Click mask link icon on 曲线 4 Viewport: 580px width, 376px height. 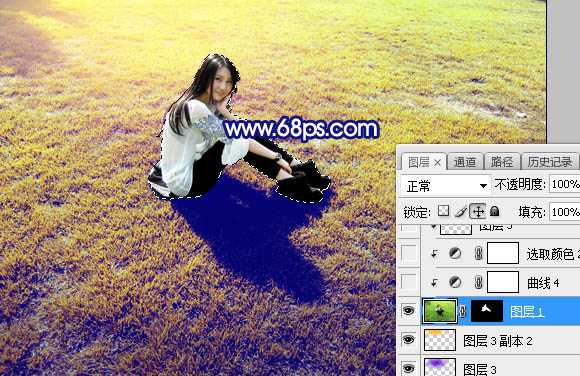(x=478, y=282)
